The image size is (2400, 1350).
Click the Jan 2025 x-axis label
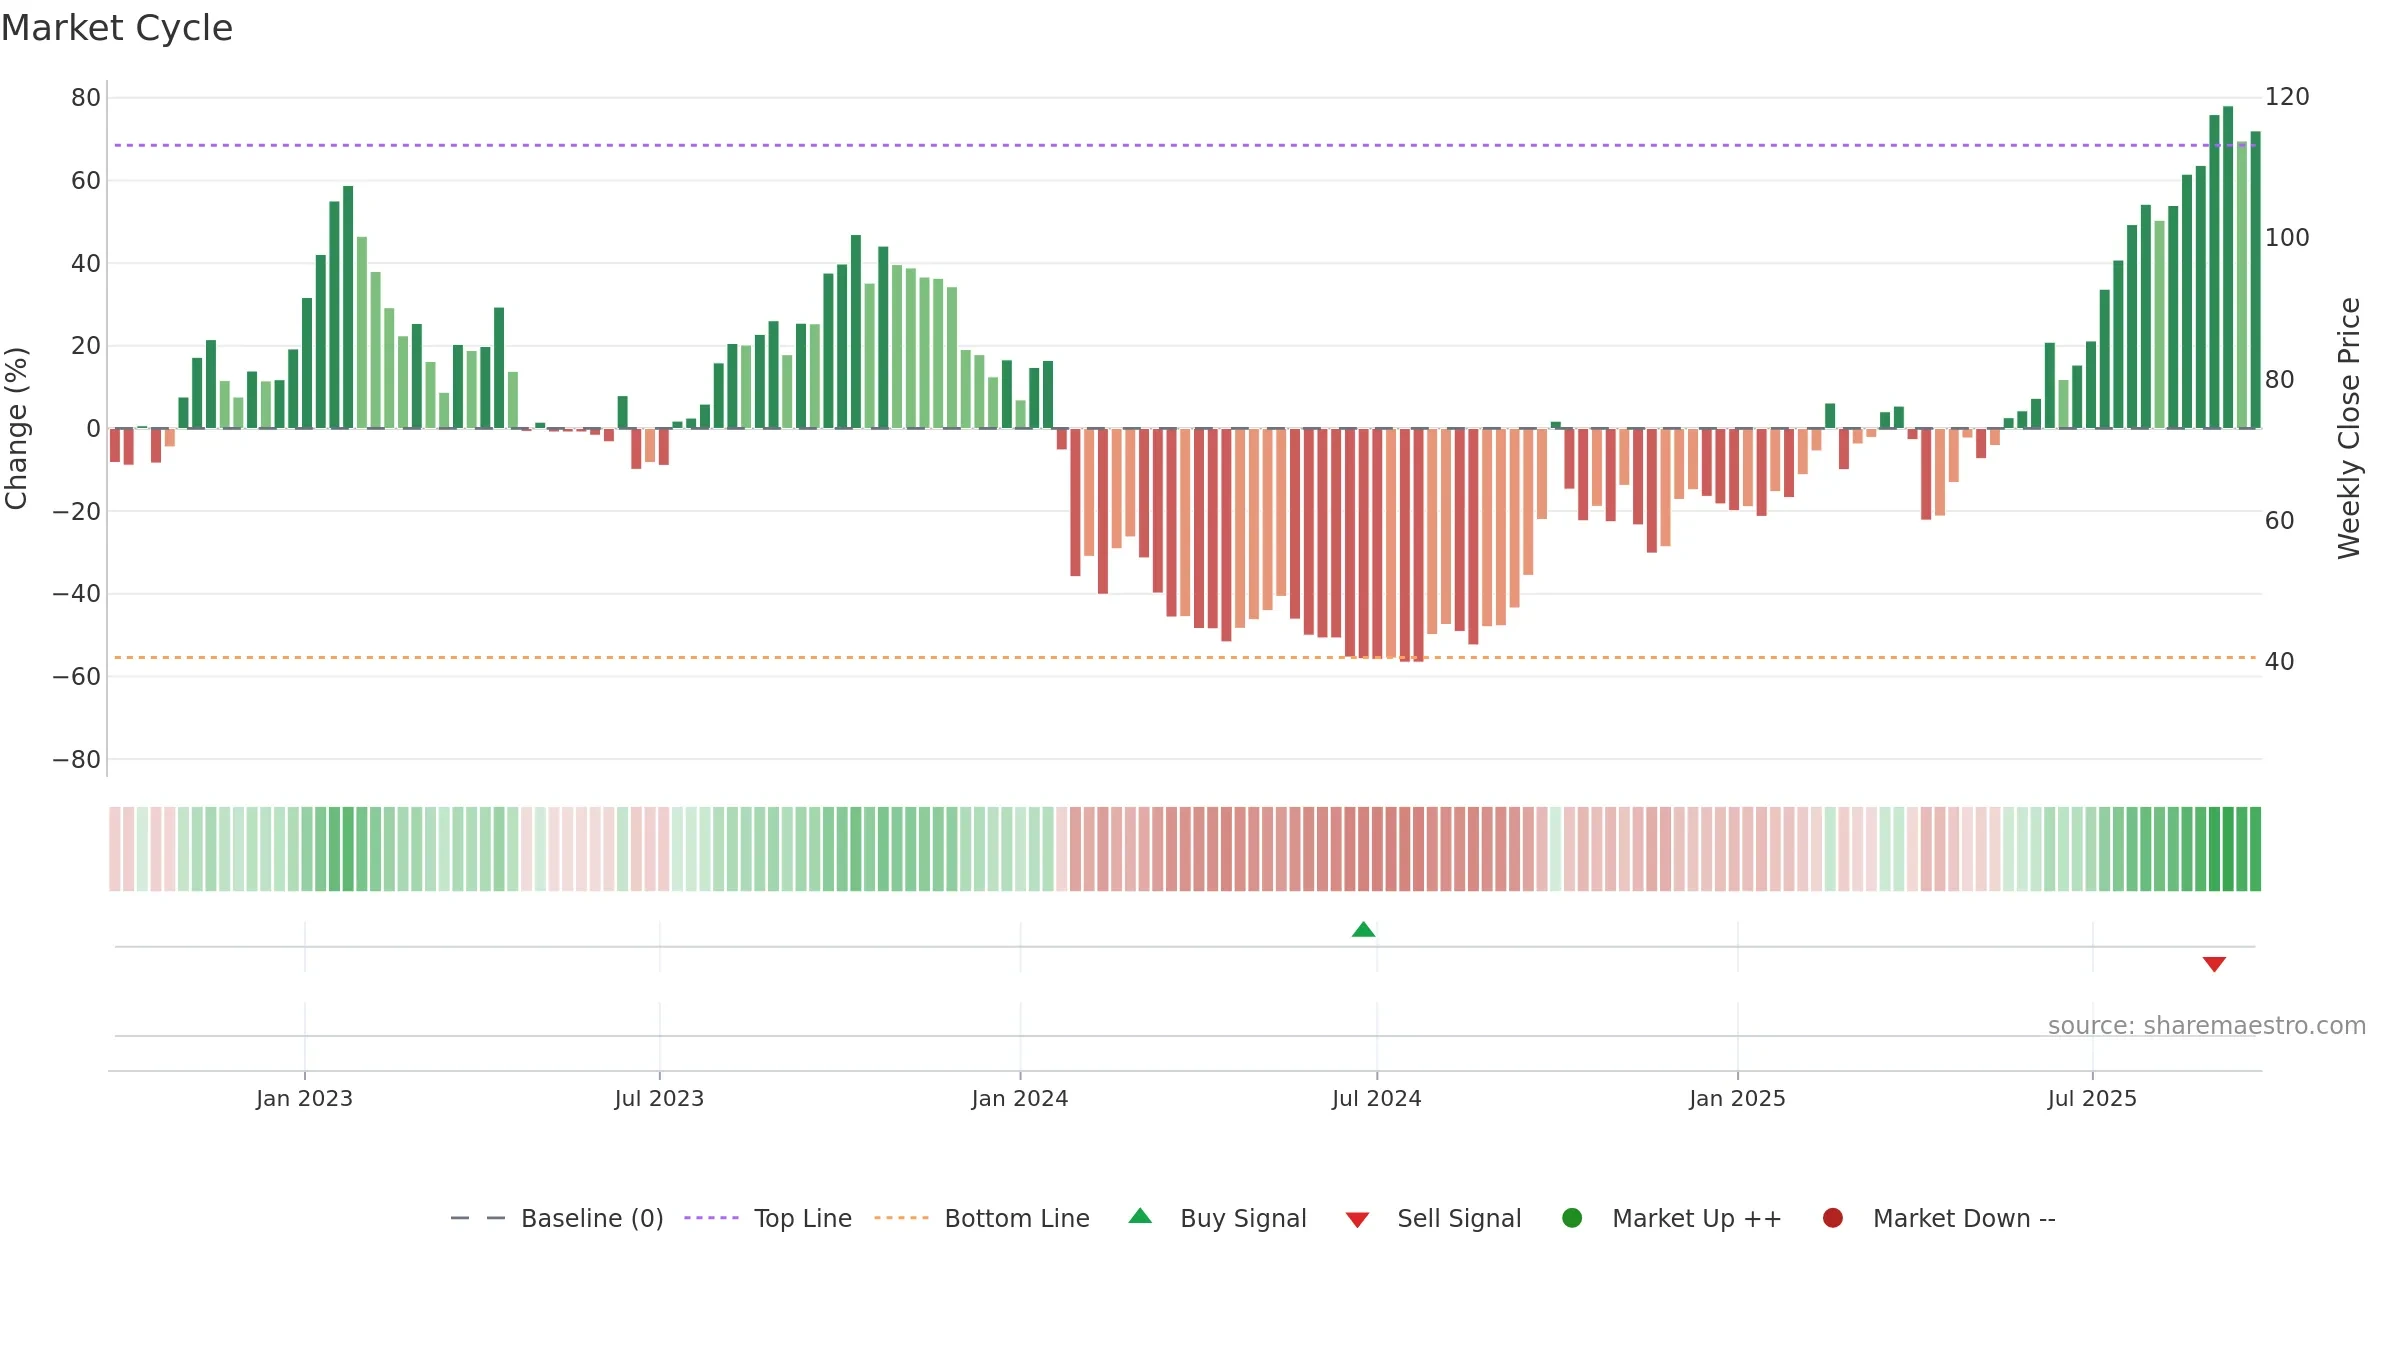tap(1737, 1099)
